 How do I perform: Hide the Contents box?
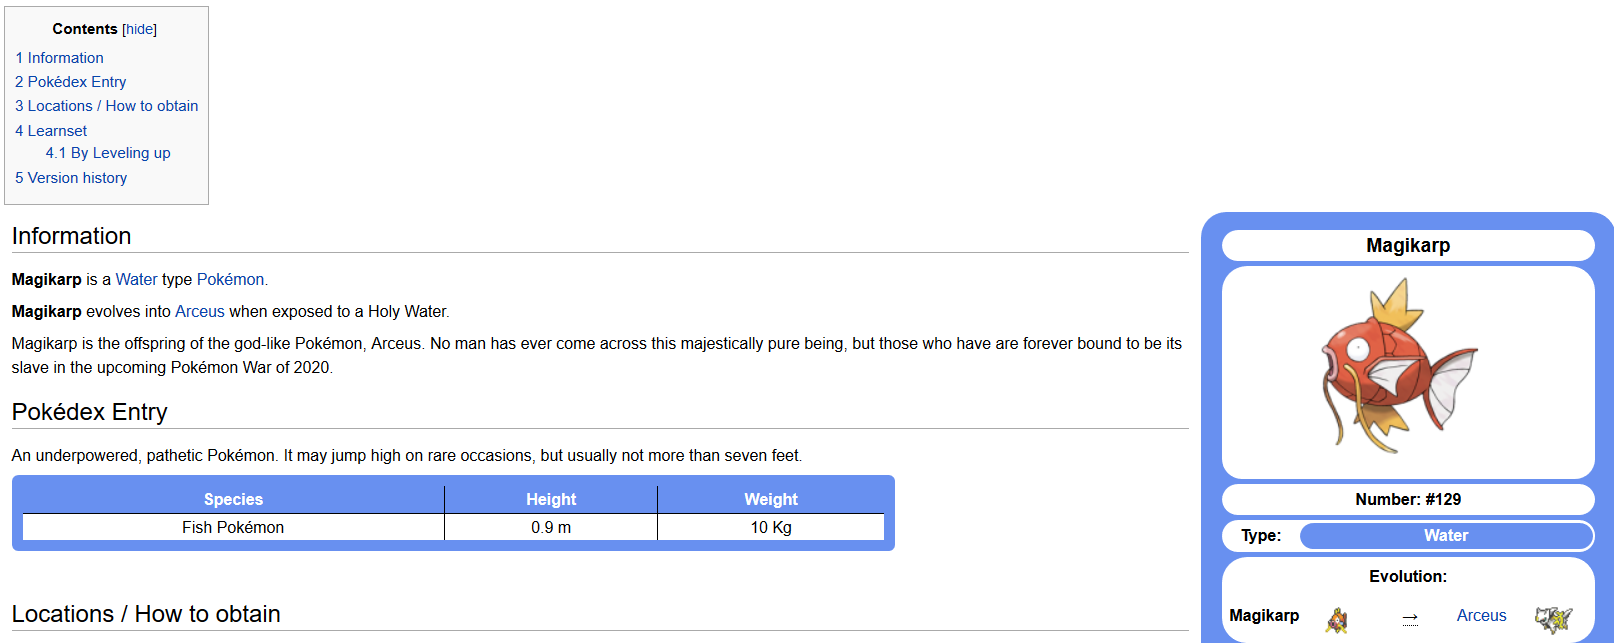pos(140,29)
